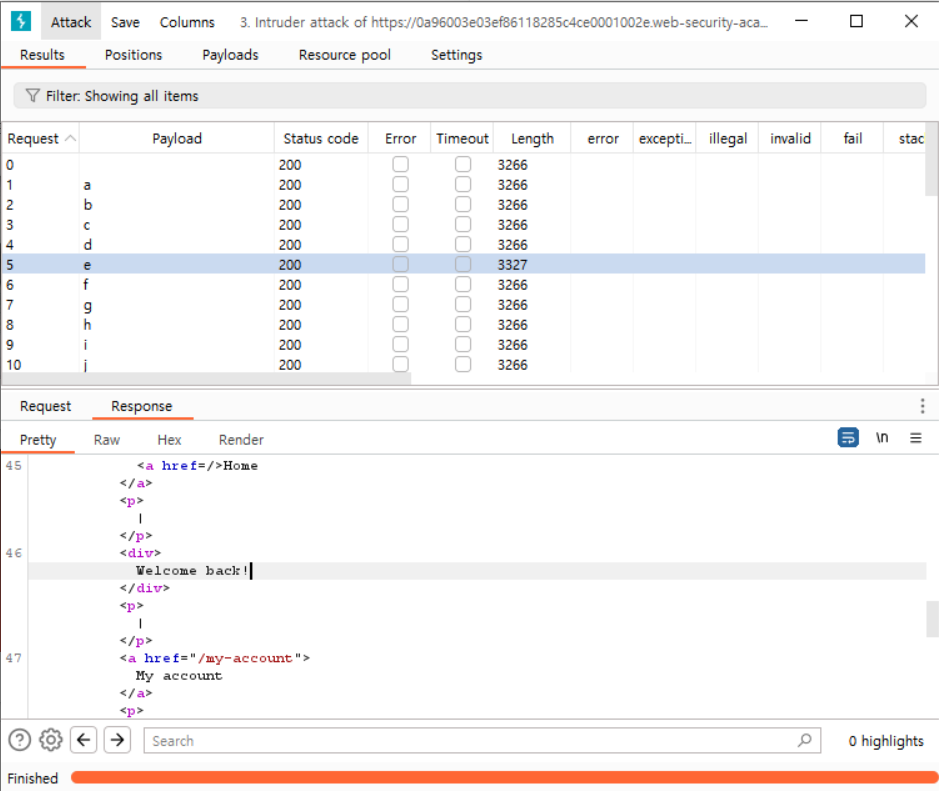Switch to the Settings tab

click(x=457, y=55)
